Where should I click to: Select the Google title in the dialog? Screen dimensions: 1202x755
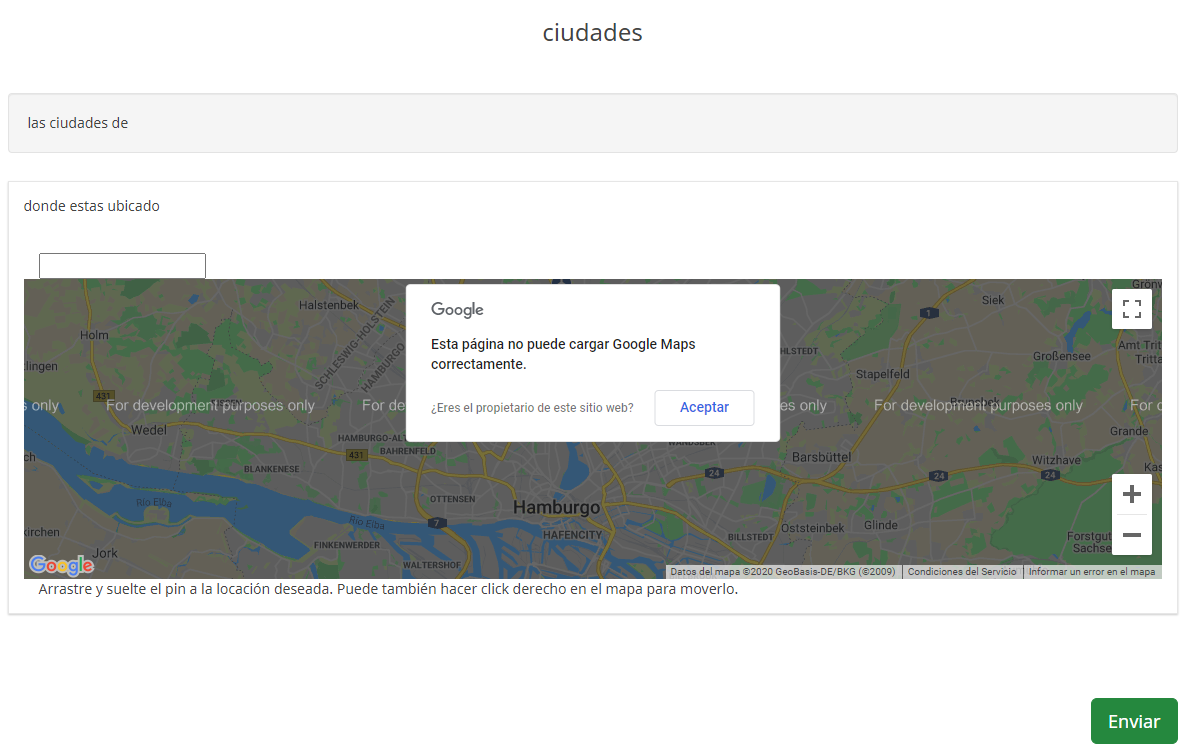tap(457, 310)
